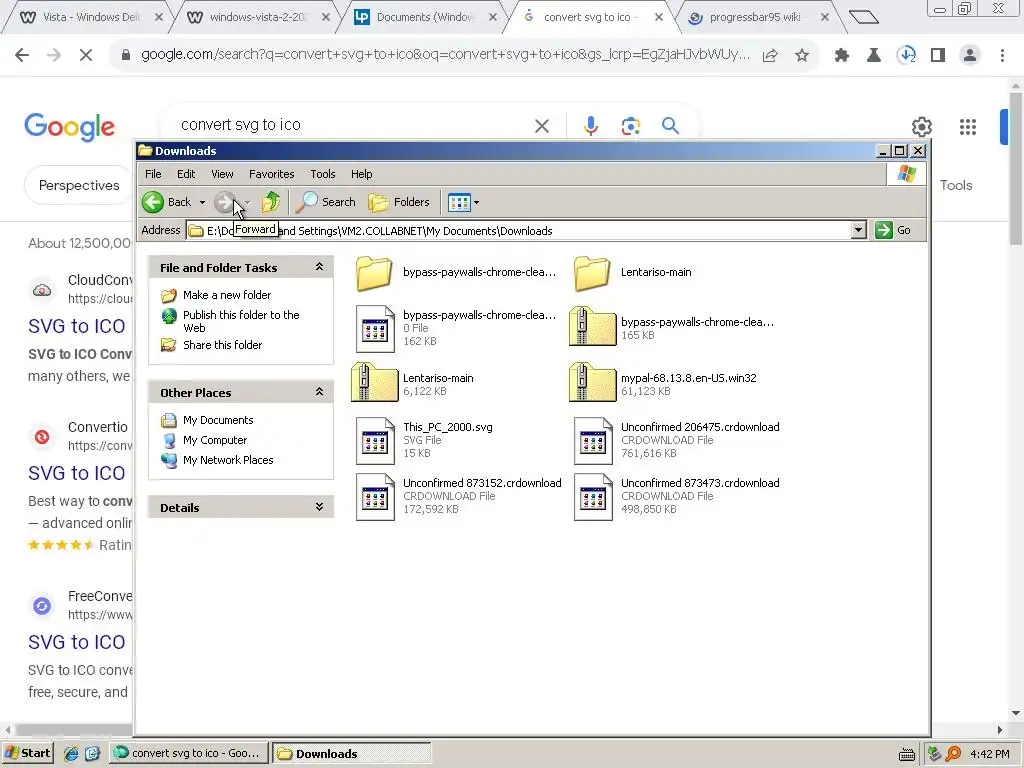
Task: Click the Windows Start button
Action: pyautogui.click(x=27, y=753)
